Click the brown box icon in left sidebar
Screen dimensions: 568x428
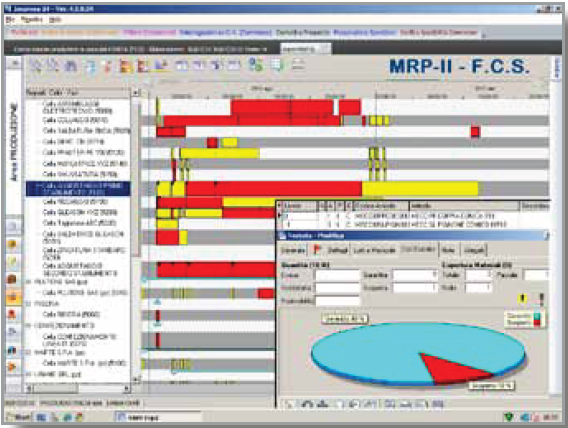click(x=13, y=280)
